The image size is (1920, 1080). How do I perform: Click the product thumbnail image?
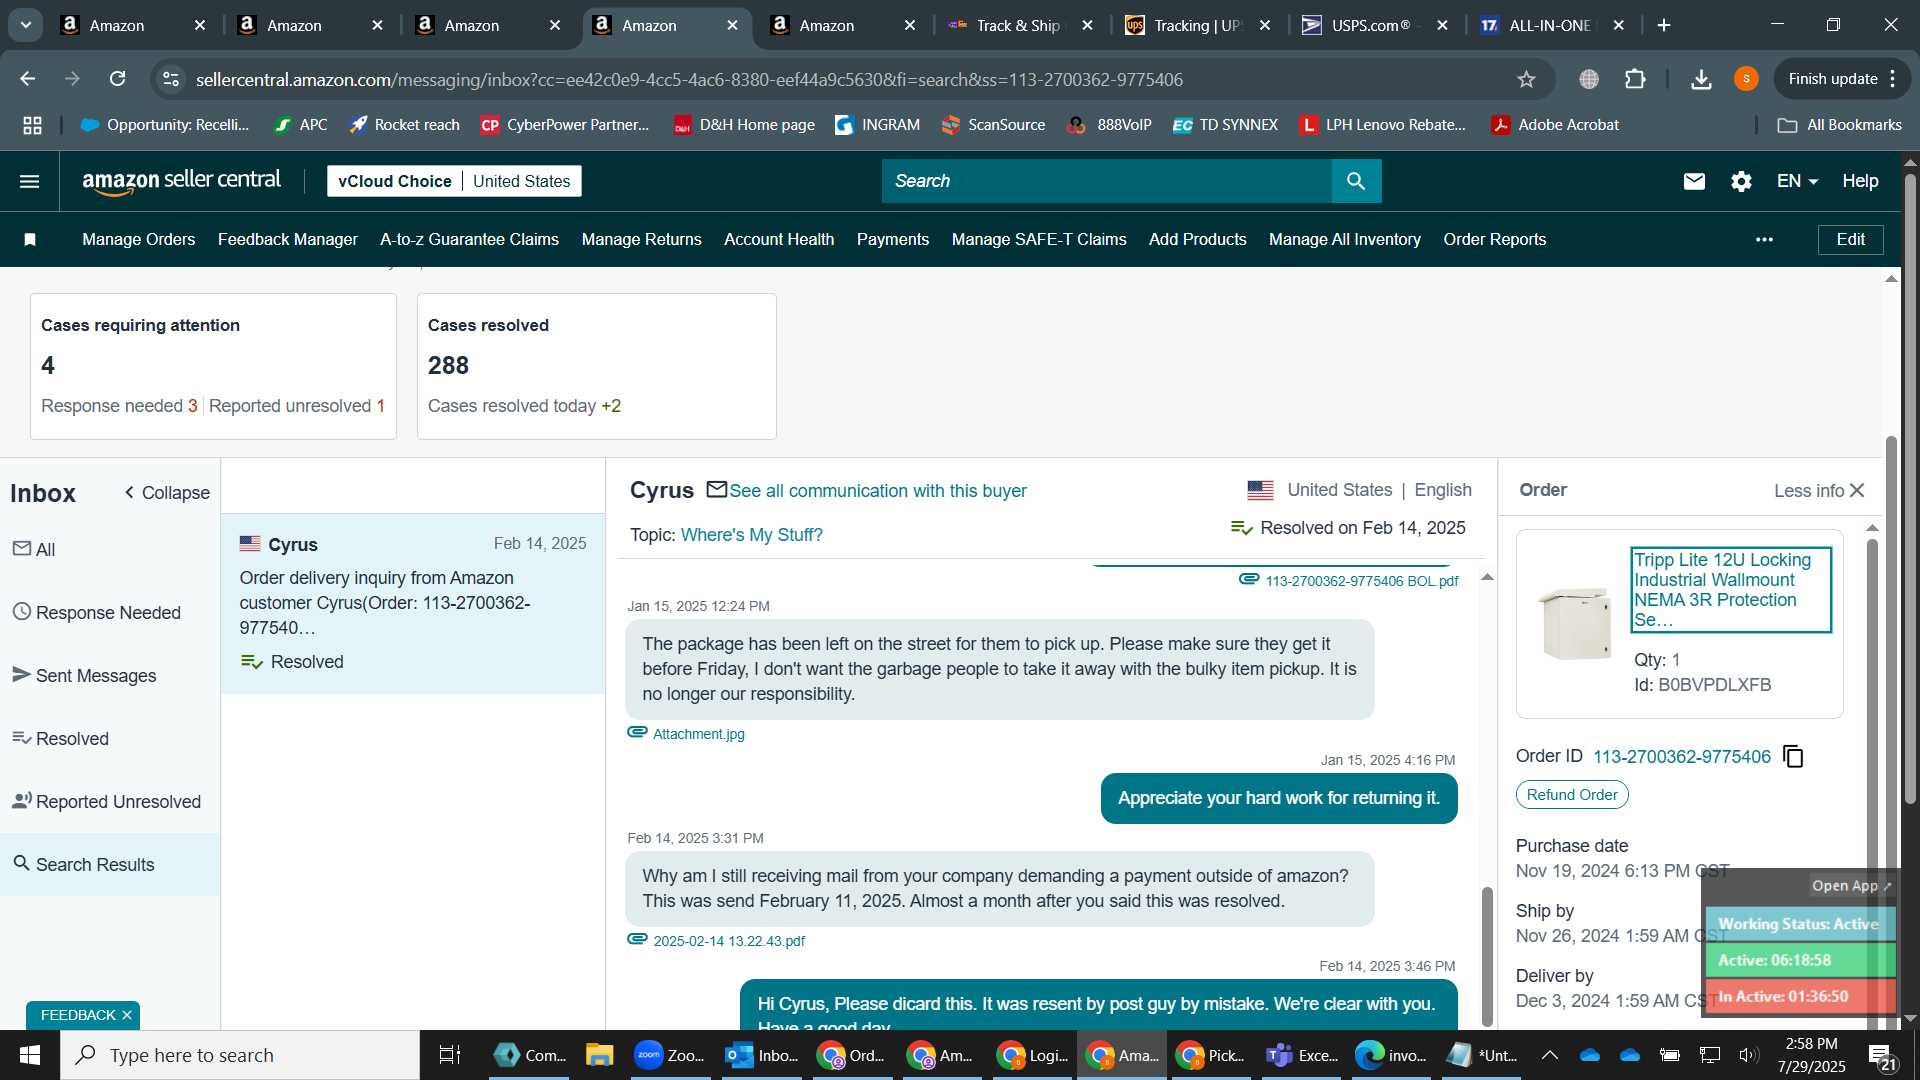[1575, 623]
